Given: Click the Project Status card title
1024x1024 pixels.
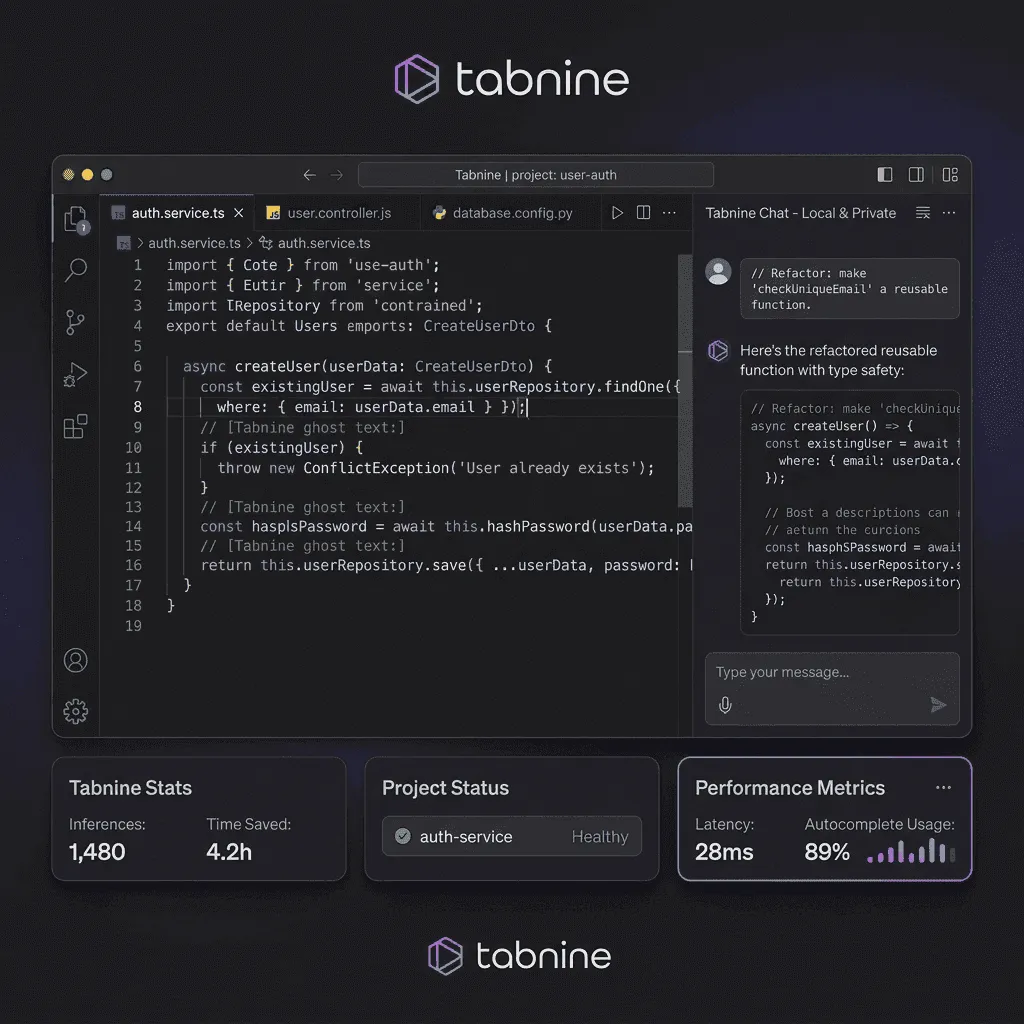Looking at the screenshot, I should tap(445, 788).
